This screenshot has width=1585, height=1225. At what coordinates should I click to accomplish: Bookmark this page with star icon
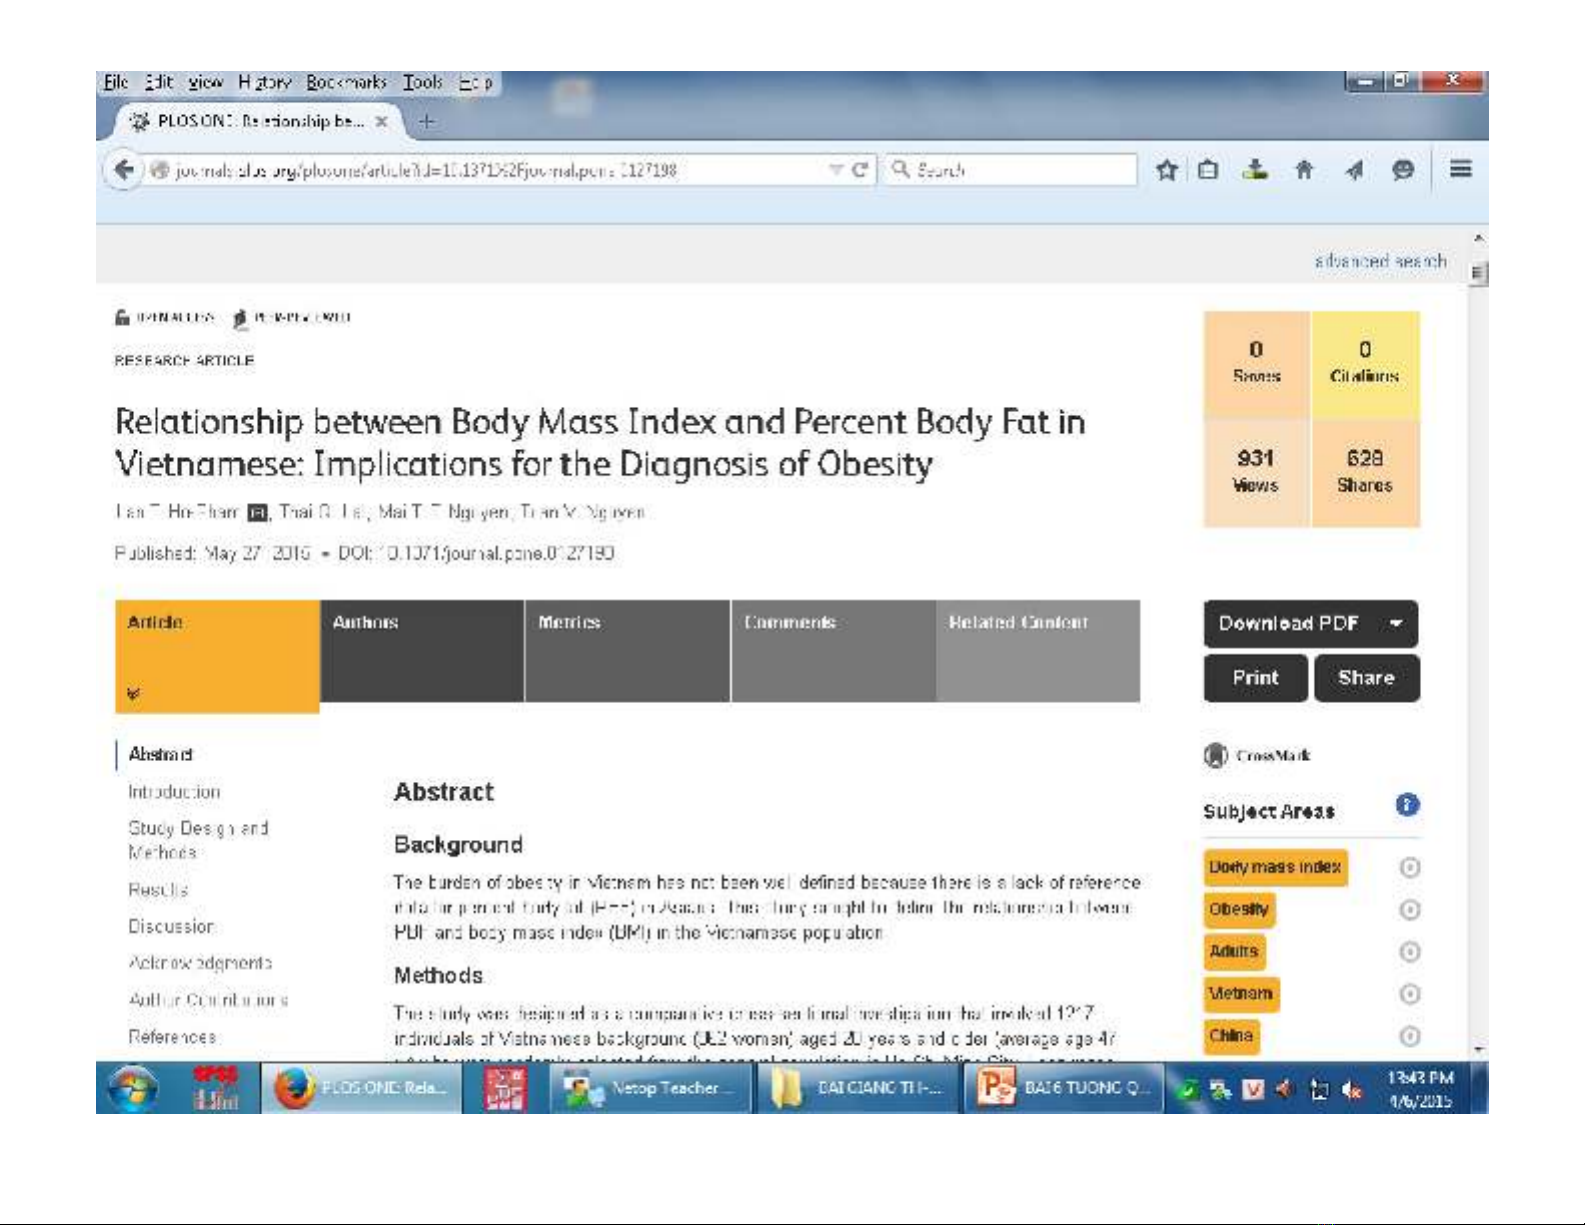1166,170
